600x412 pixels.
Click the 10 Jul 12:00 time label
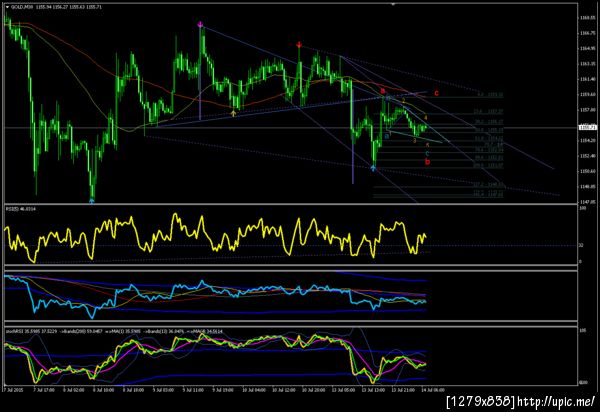click(284, 390)
